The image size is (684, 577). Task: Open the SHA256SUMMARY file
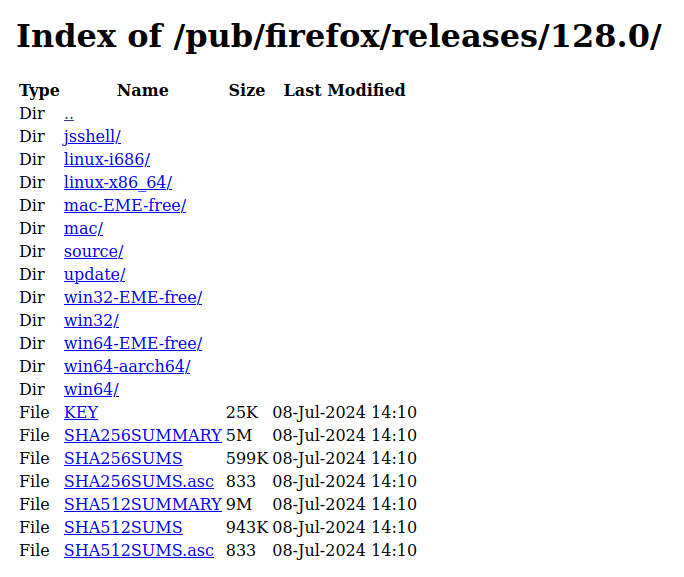pos(143,435)
